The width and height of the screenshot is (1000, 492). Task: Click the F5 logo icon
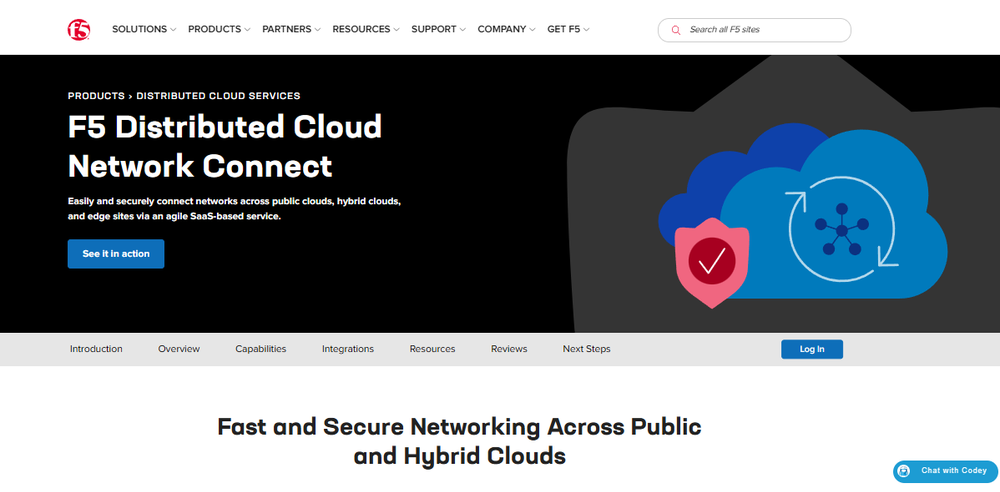pyautogui.click(x=79, y=29)
